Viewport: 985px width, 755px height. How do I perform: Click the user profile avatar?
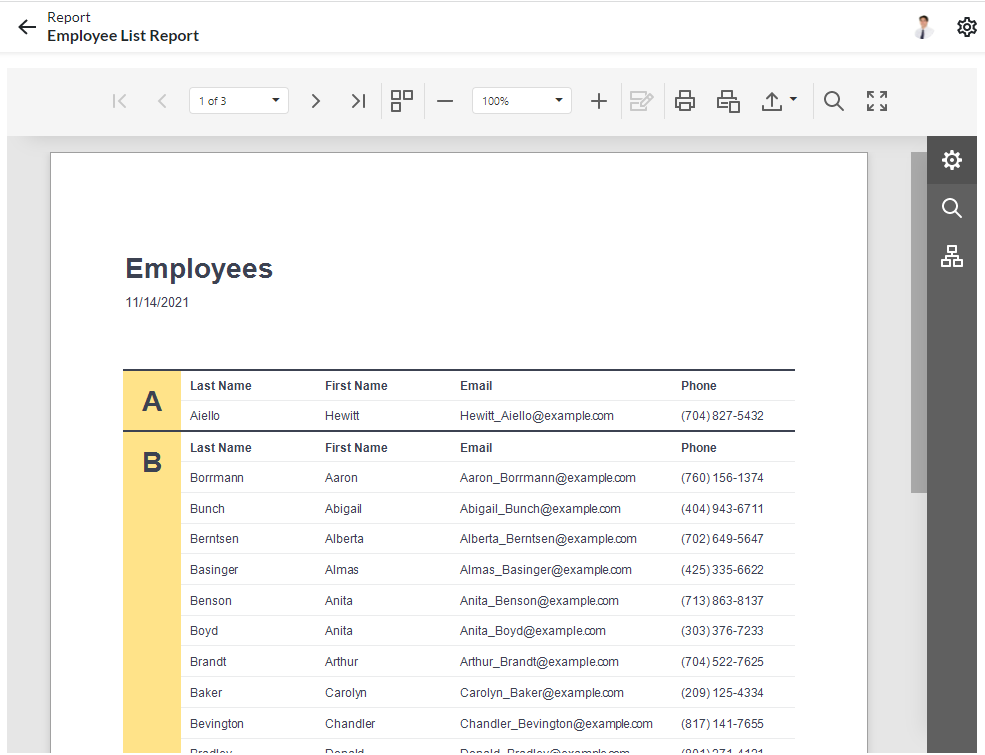coord(922,27)
